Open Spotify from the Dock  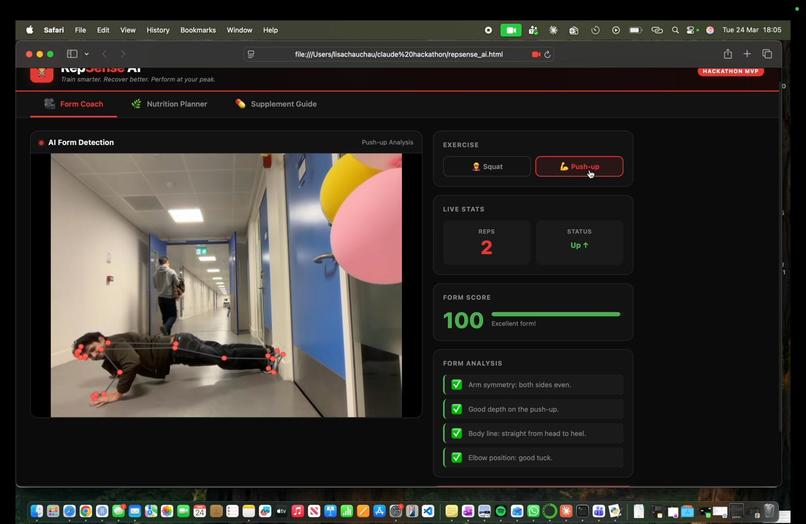coord(501,511)
